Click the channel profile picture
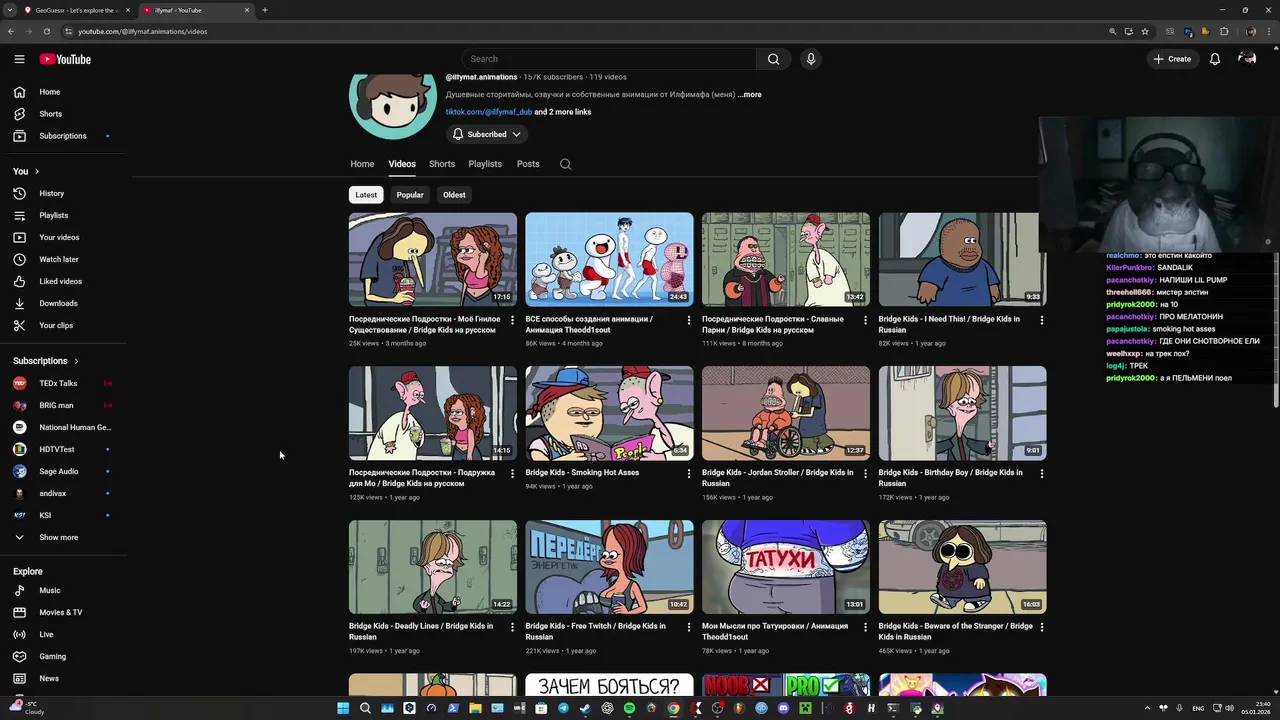This screenshot has height=720, width=1280. point(392,100)
